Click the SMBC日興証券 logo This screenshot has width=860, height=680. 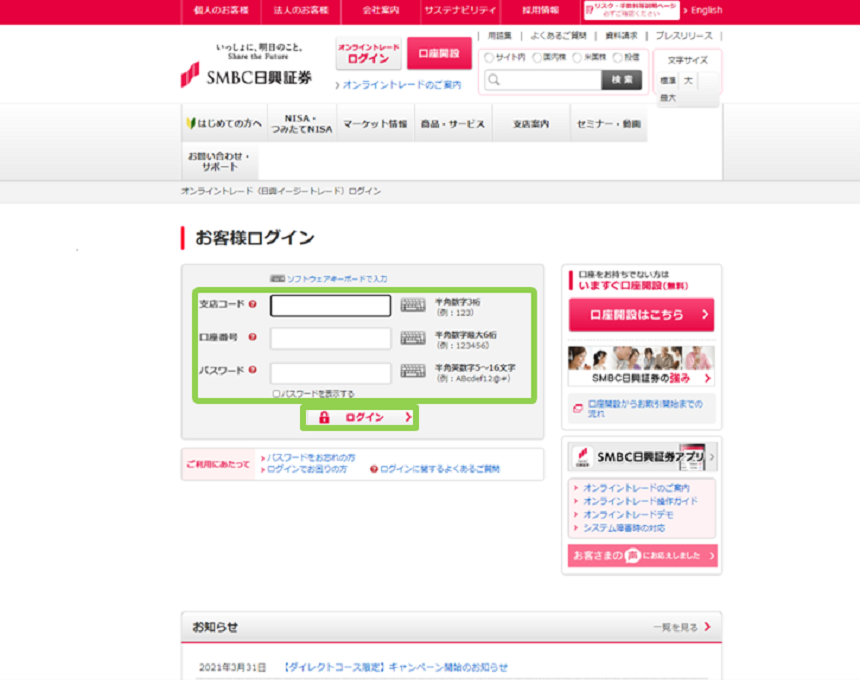[x=246, y=76]
